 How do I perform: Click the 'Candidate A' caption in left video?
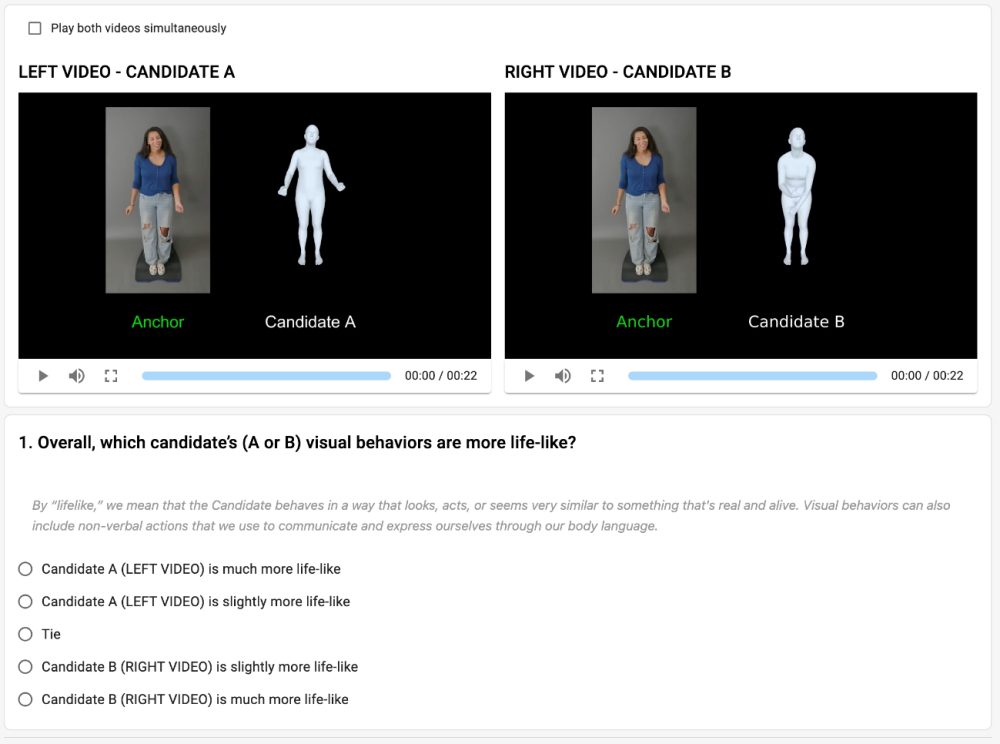coord(311,322)
